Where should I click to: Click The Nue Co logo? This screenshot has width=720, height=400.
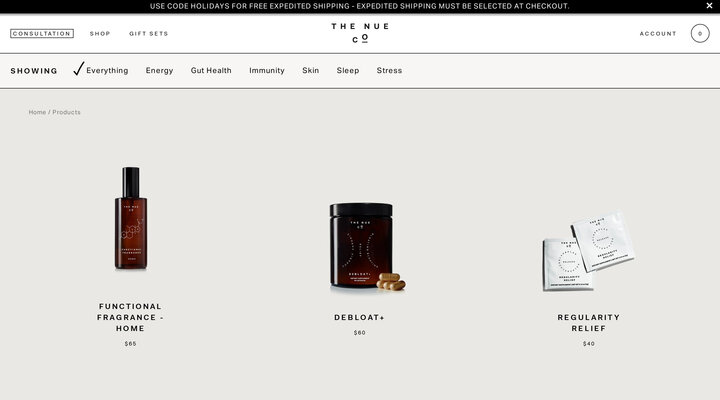[360, 33]
